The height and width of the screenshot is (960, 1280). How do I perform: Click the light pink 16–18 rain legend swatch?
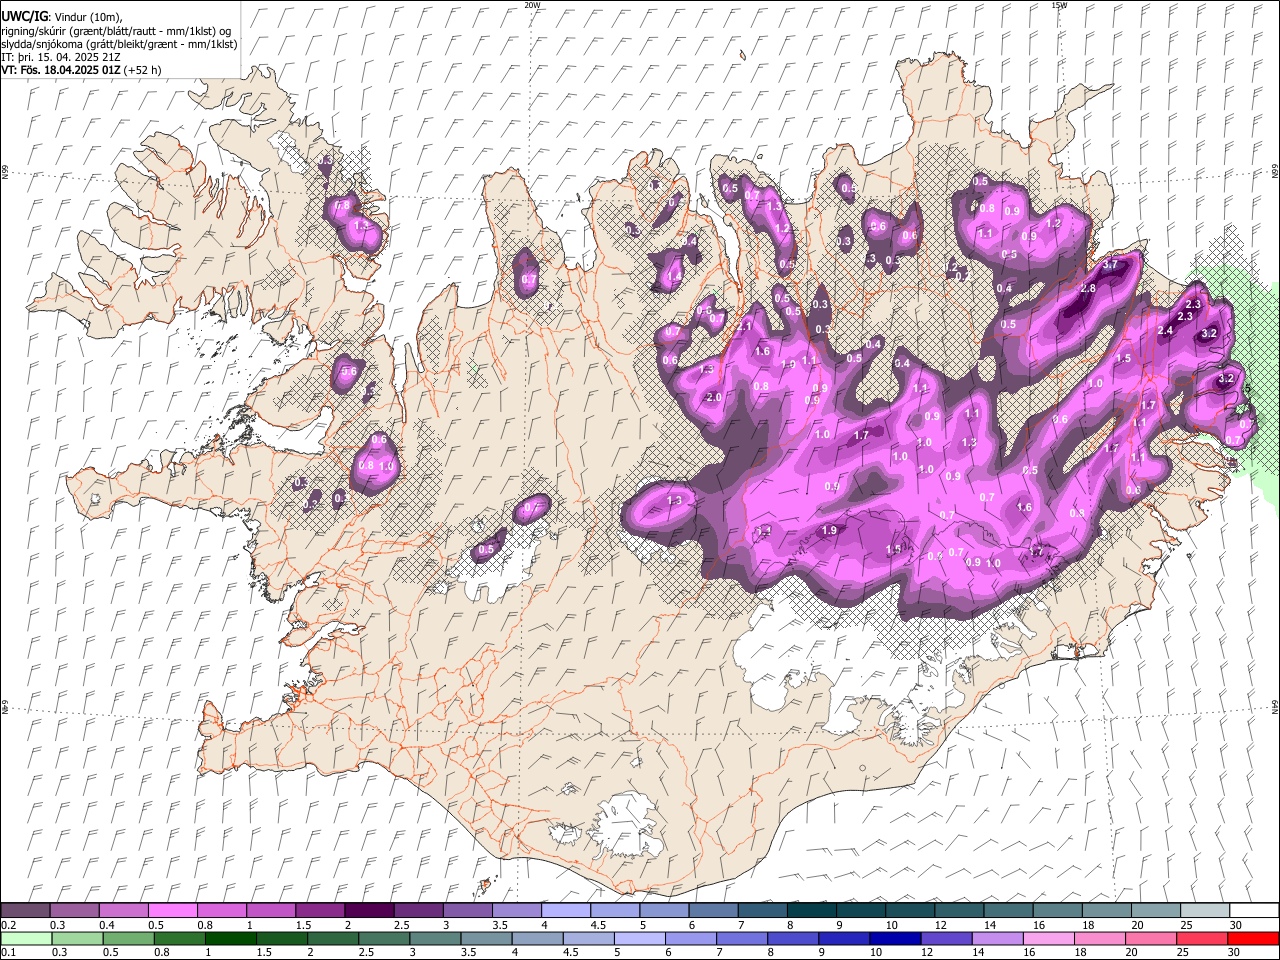[1048, 938]
